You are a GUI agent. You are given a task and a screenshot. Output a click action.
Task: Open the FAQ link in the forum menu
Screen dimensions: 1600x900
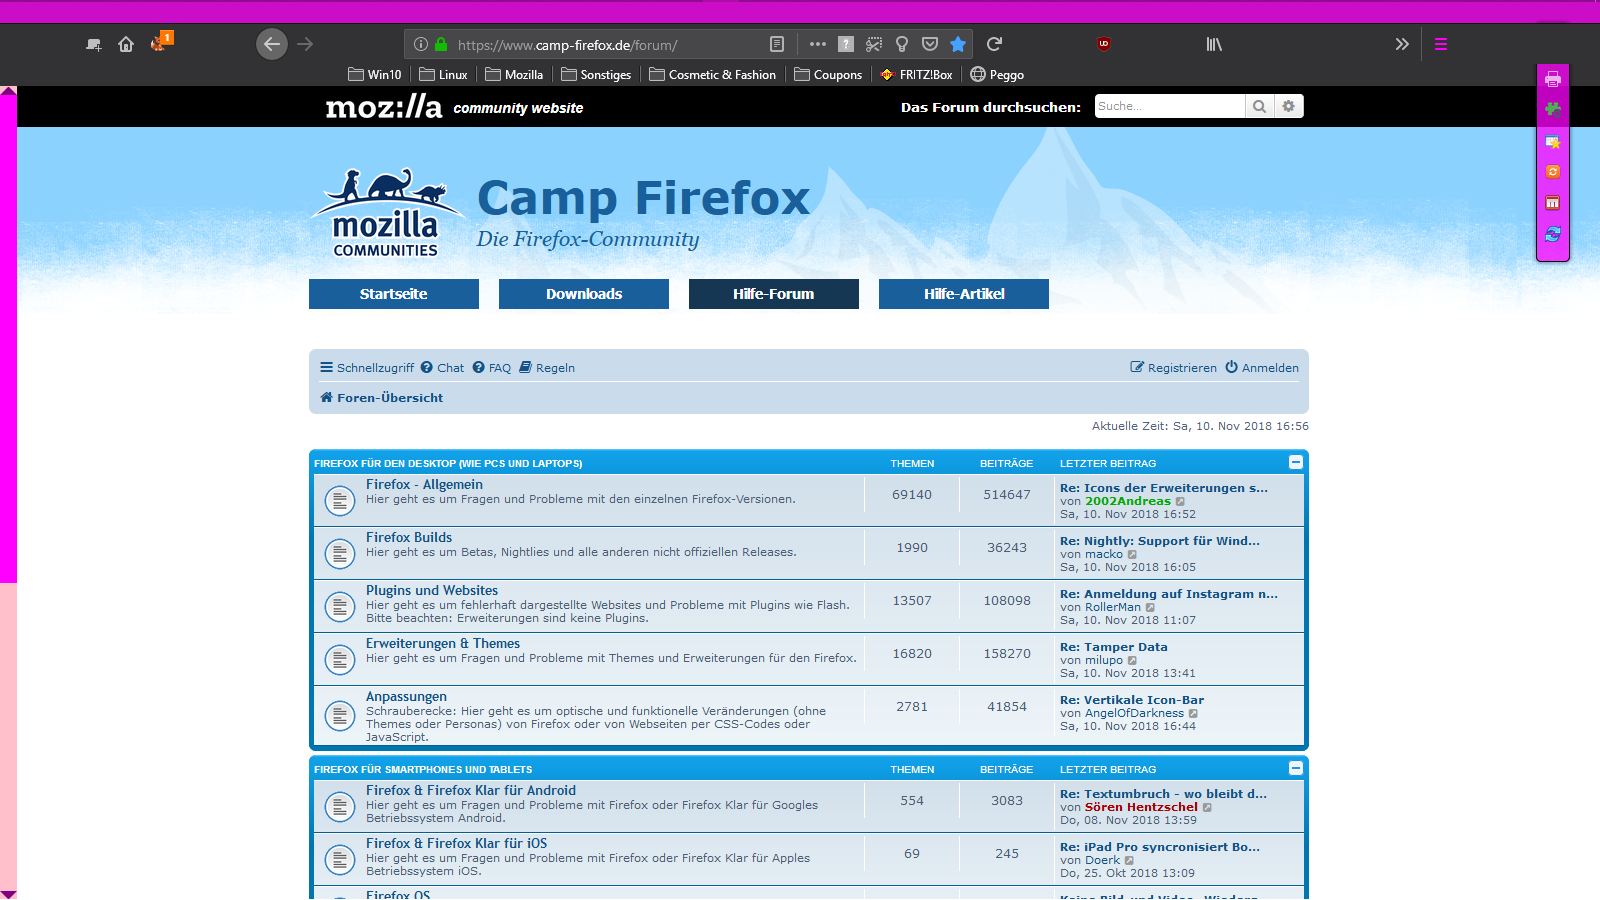click(x=492, y=368)
